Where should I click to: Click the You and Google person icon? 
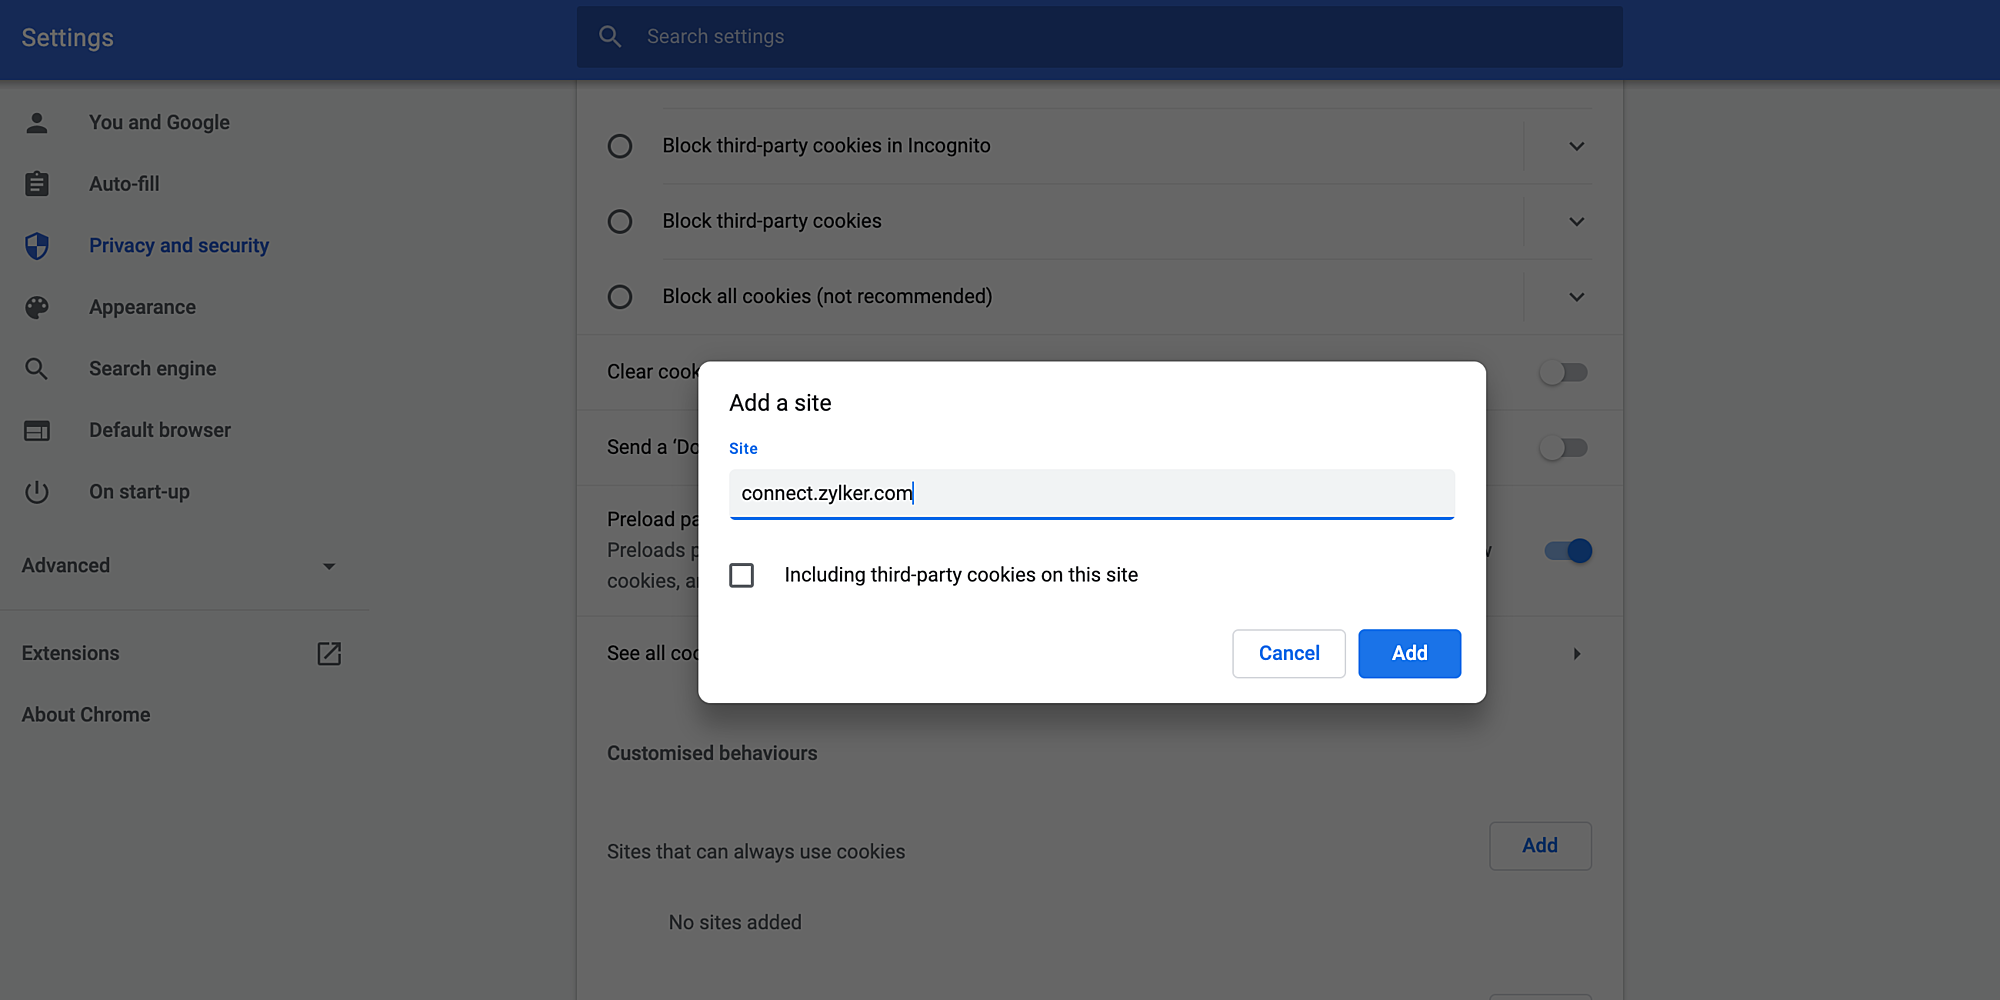37,123
